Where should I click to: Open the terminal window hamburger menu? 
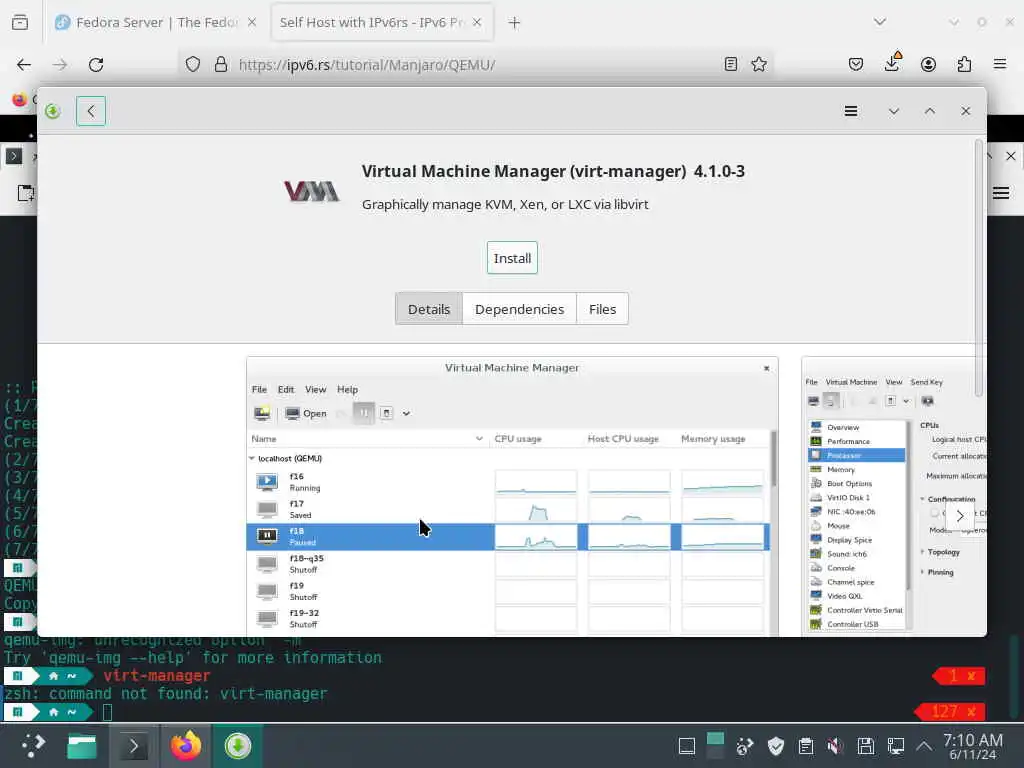(x=1001, y=193)
